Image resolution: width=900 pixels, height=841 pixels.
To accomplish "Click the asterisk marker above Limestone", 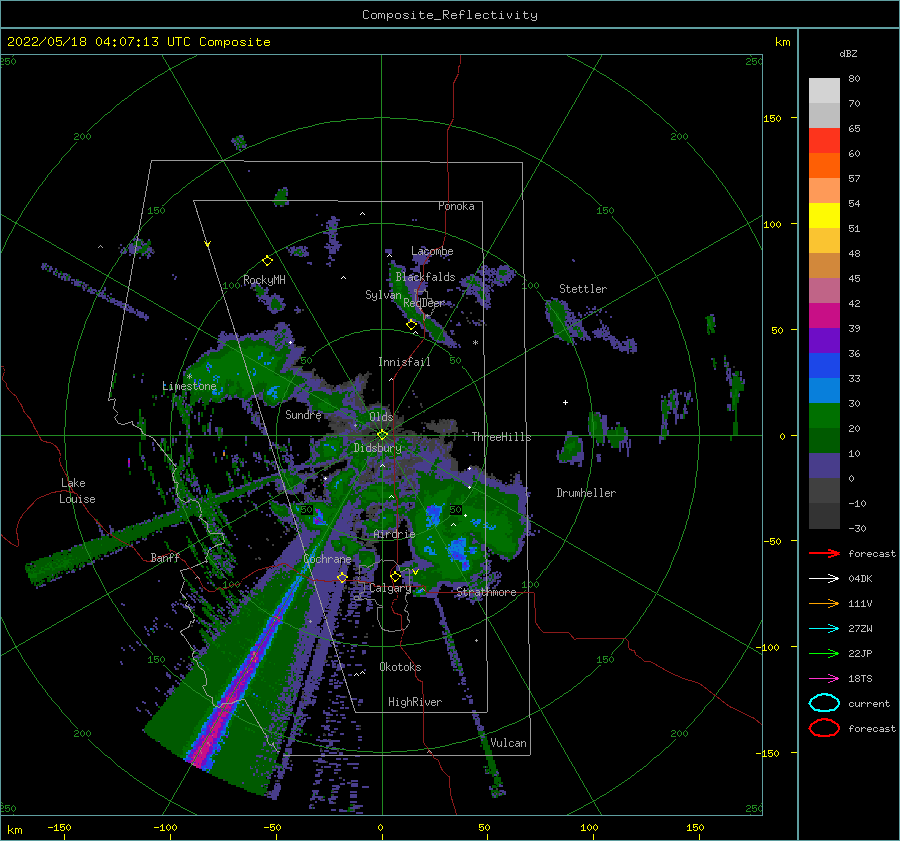I will coord(189,377).
